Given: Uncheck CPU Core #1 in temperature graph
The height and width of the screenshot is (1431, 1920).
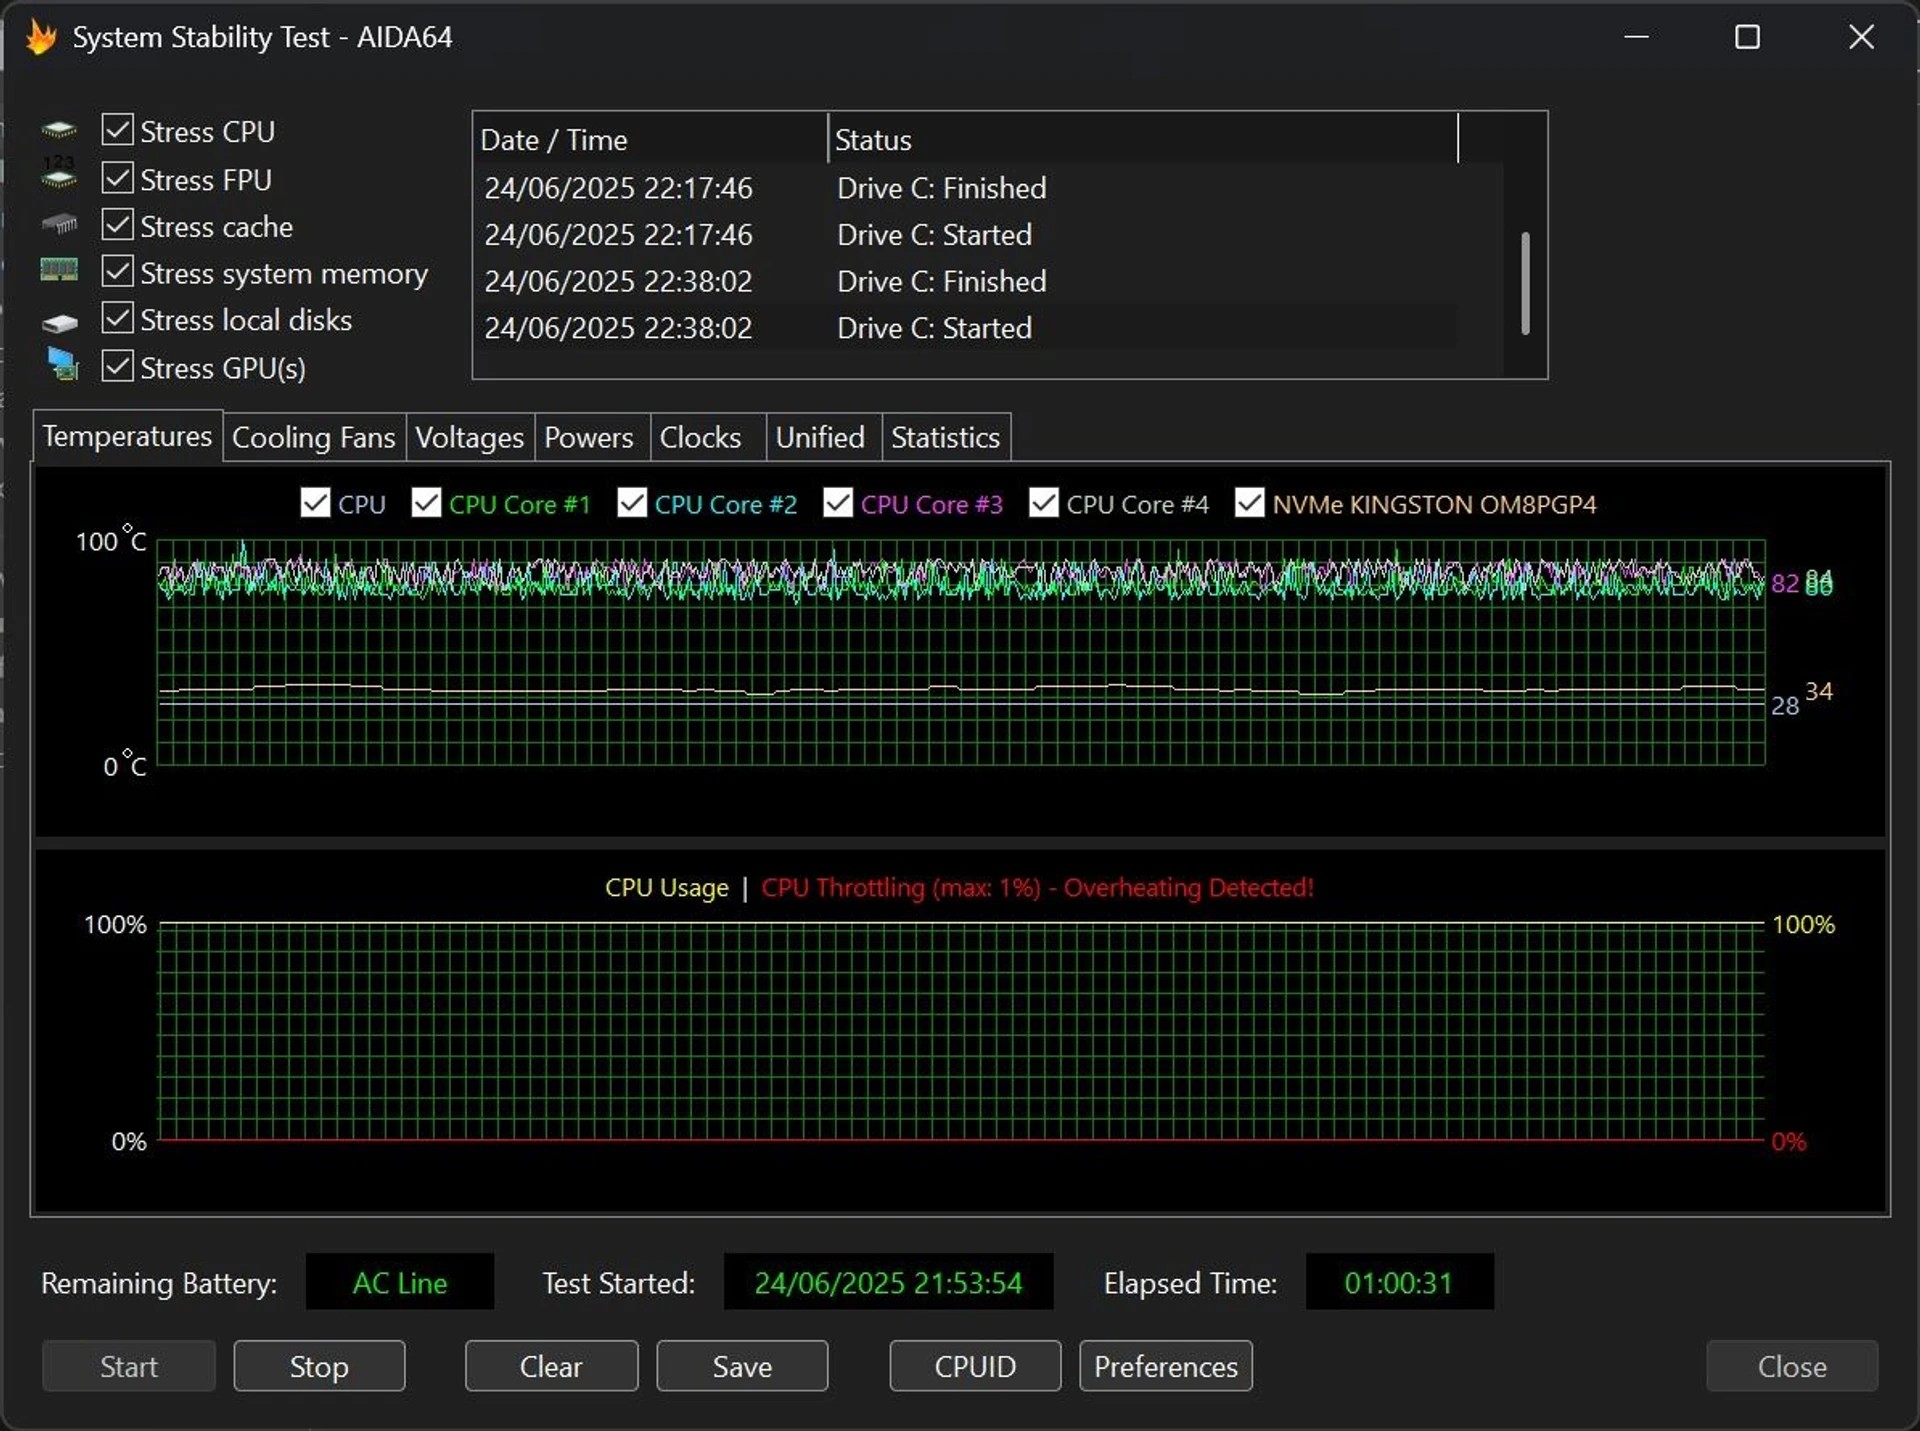Looking at the screenshot, I should pos(426,503).
